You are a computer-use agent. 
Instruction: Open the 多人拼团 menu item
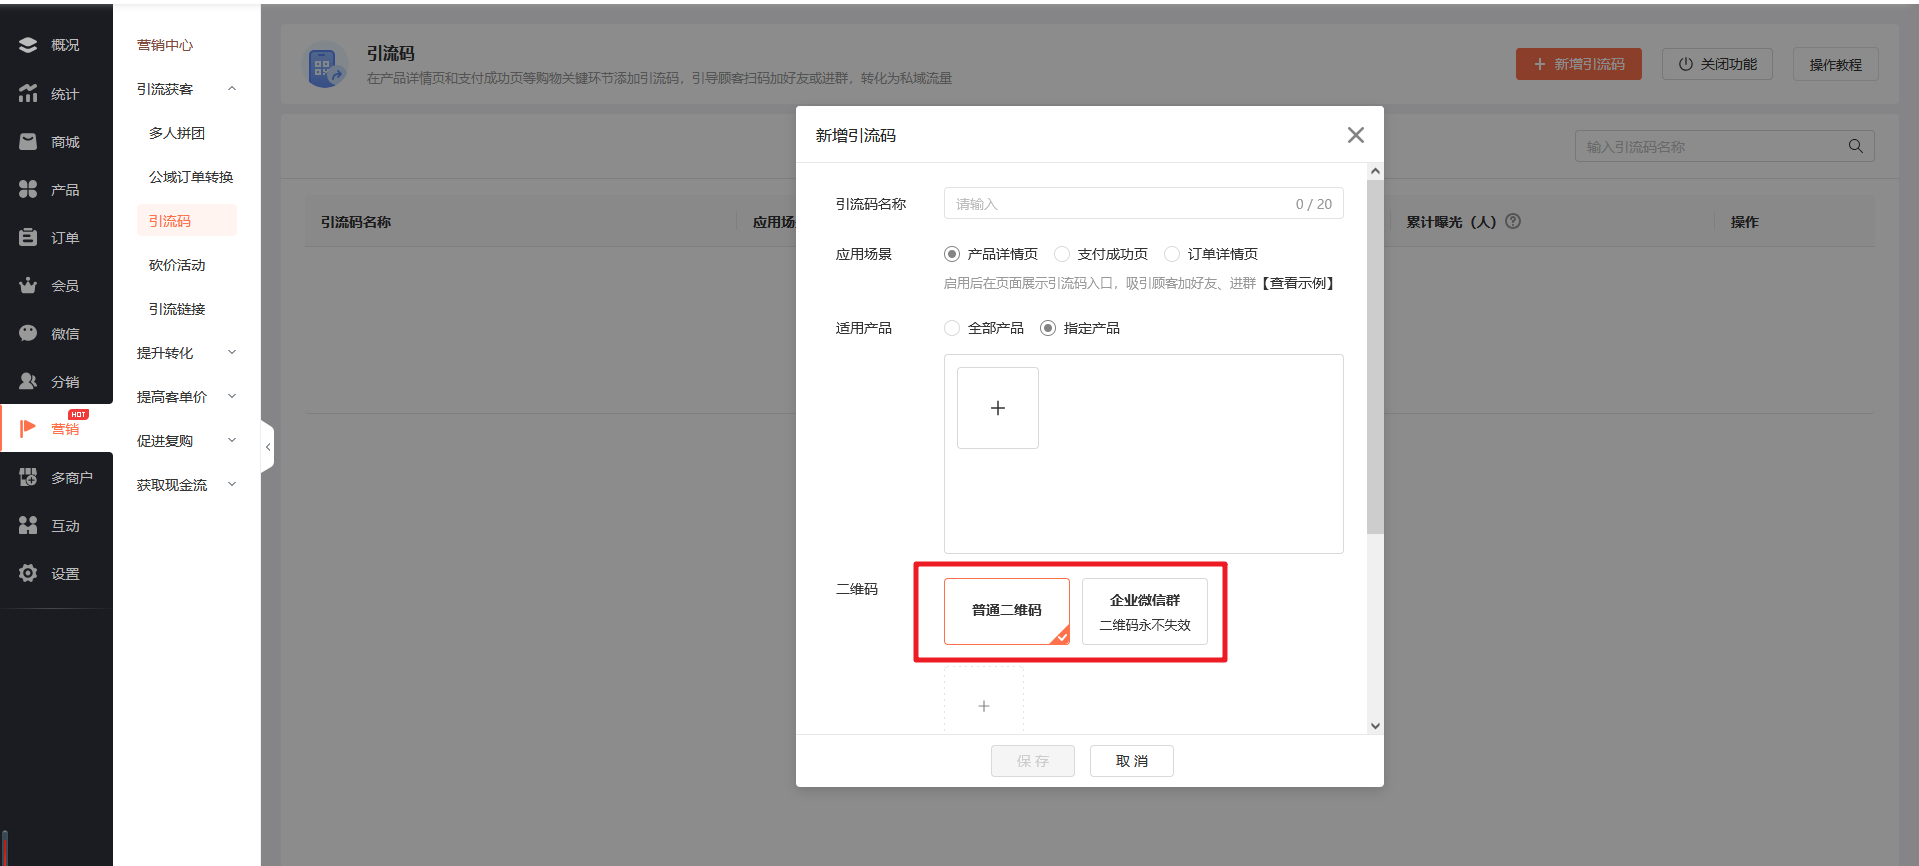tap(177, 133)
